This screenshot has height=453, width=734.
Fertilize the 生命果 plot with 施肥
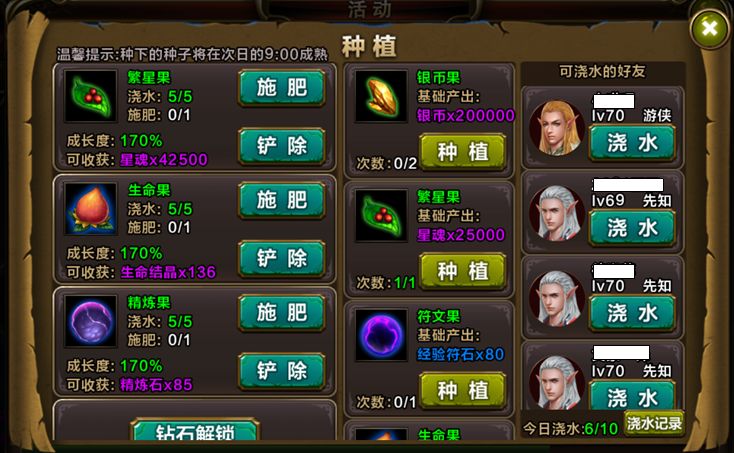[x=282, y=200]
